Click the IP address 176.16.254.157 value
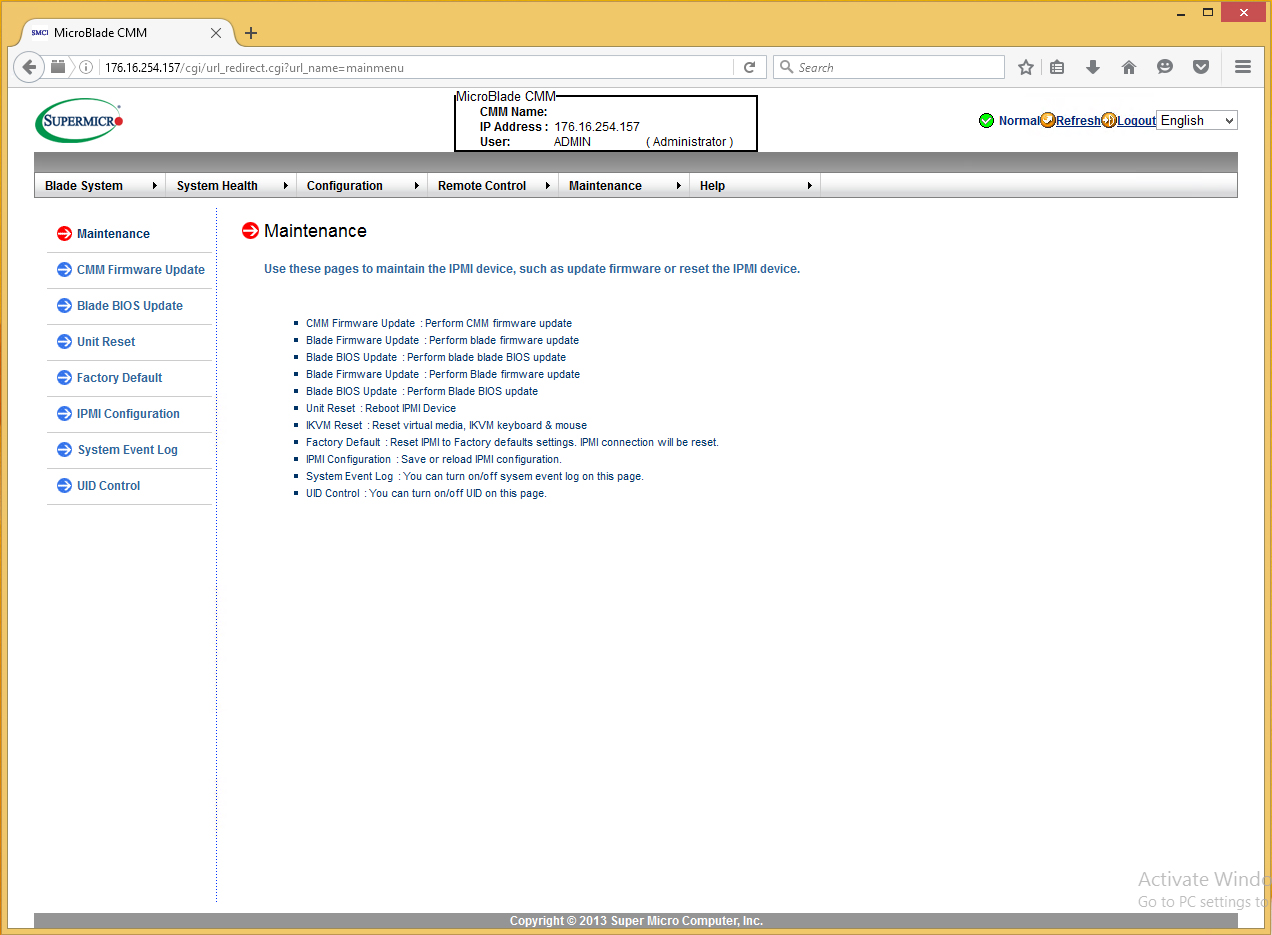Image resolution: width=1272 pixels, height=935 pixels. (597, 127)
